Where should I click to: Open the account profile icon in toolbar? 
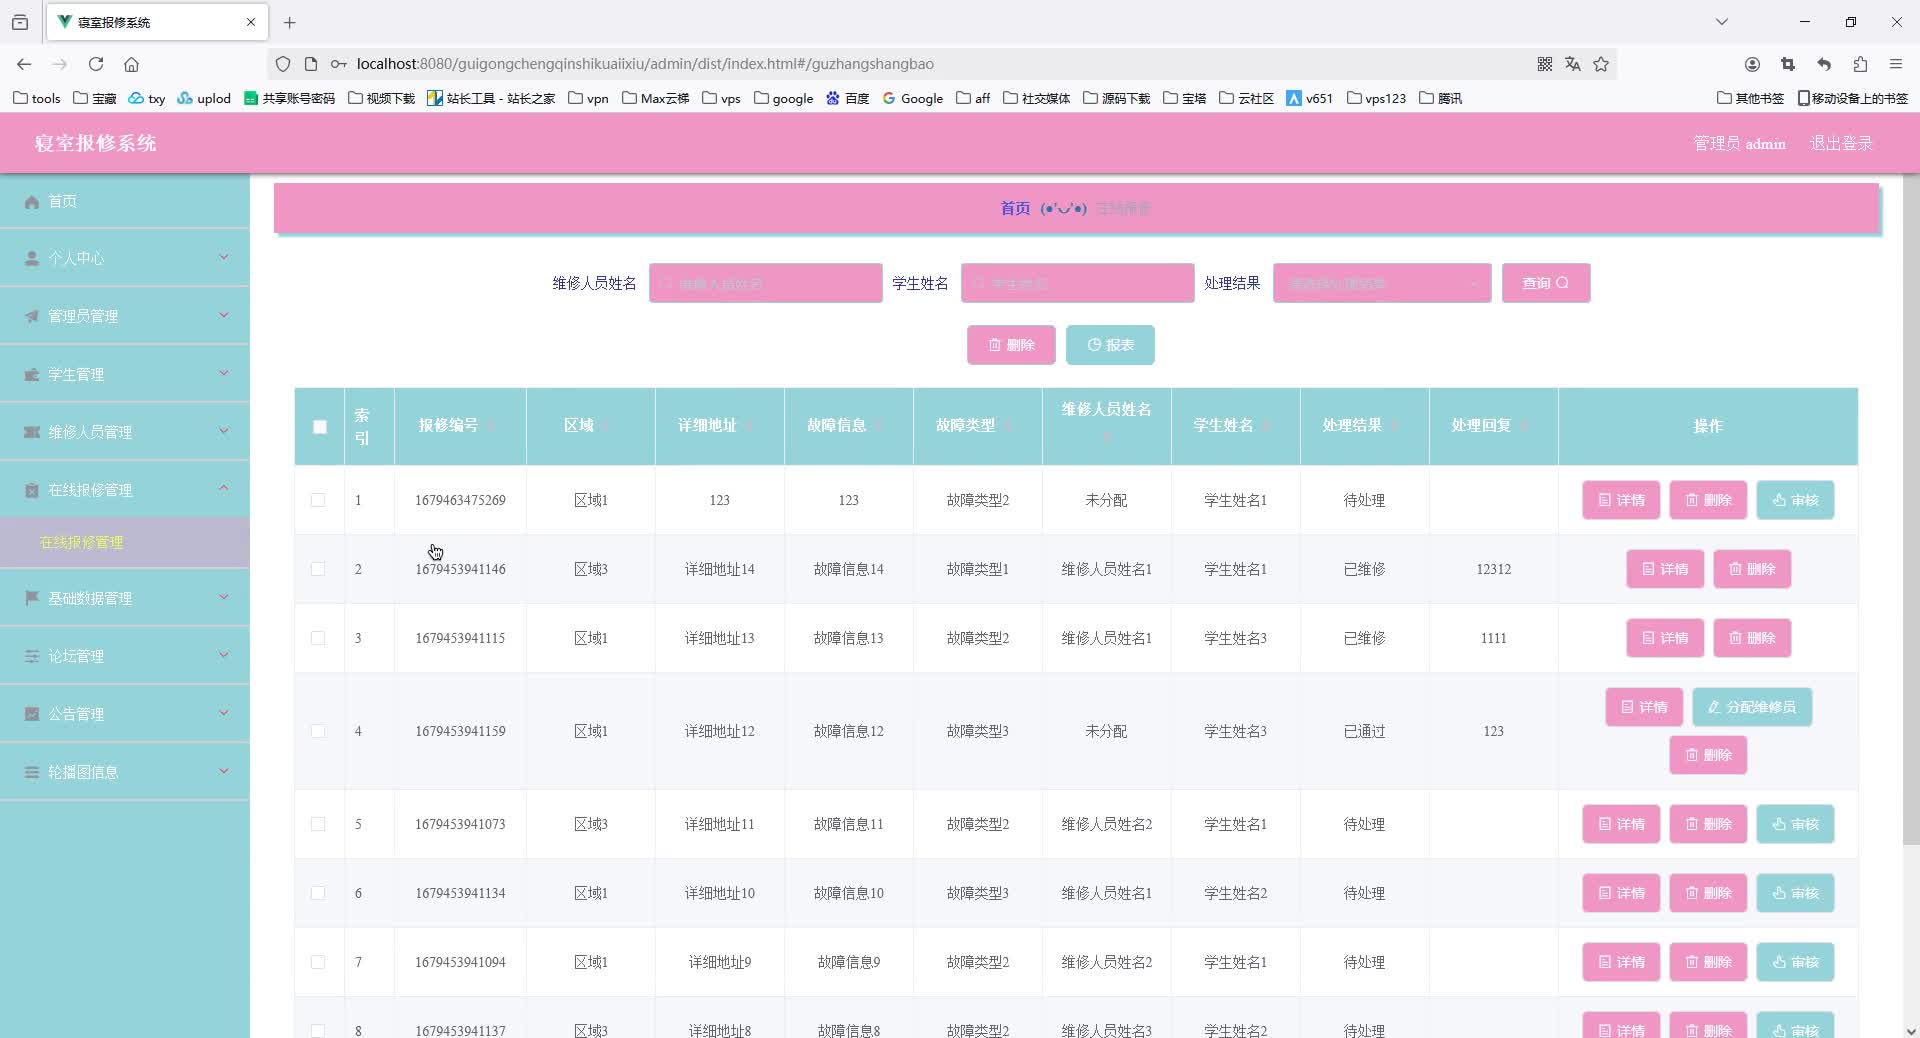click(x=1752, y=64)
